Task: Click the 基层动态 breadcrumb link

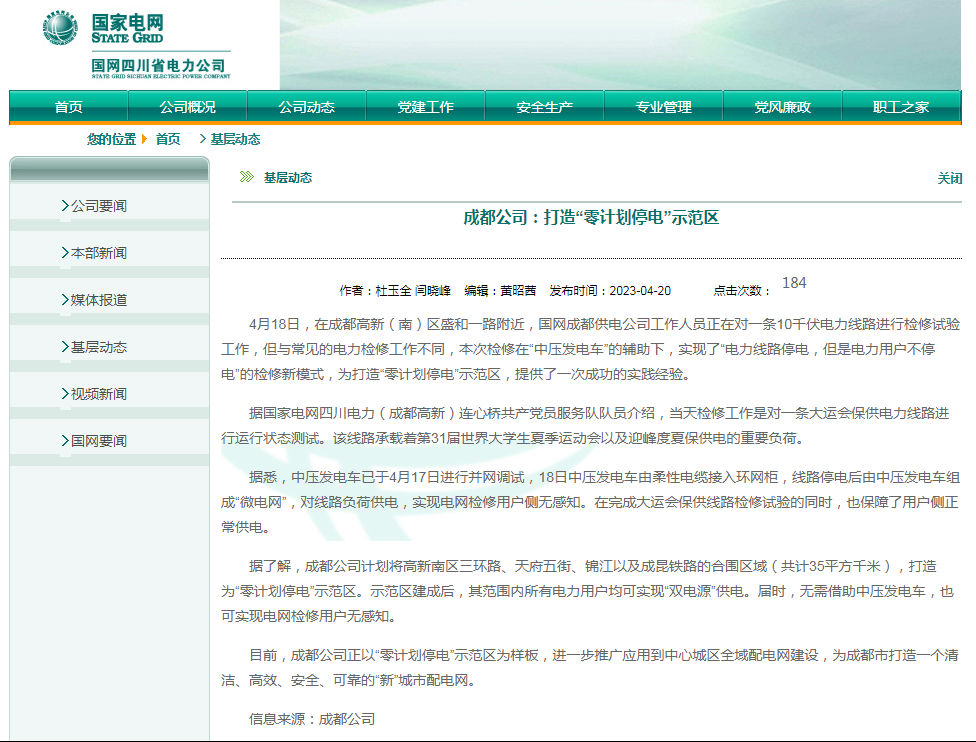Action: point(235,139)
